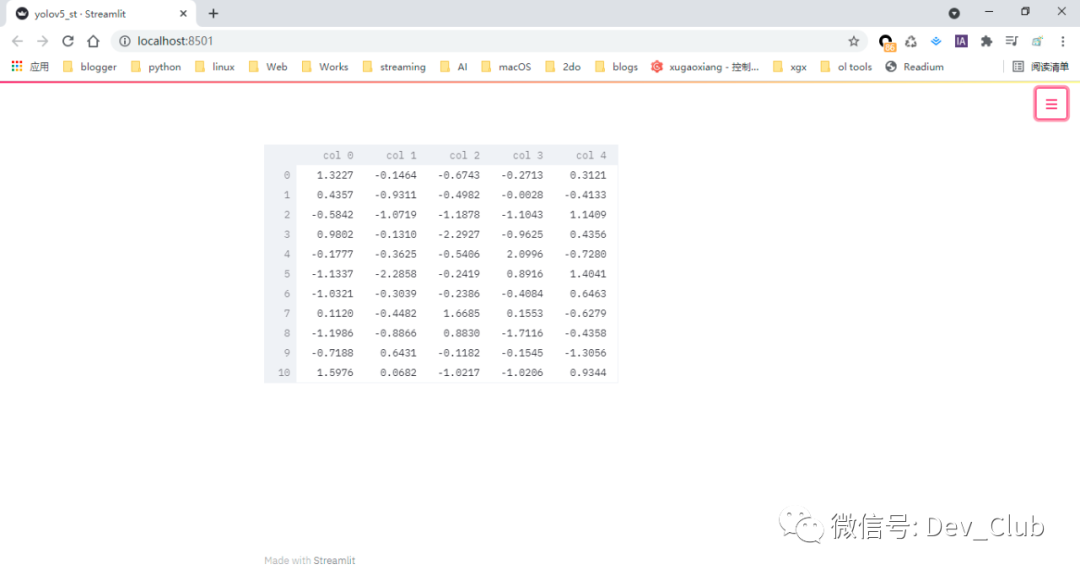Open the Works bookmark folder
This screenshot has height=575, width=1080.
point(325,67)
